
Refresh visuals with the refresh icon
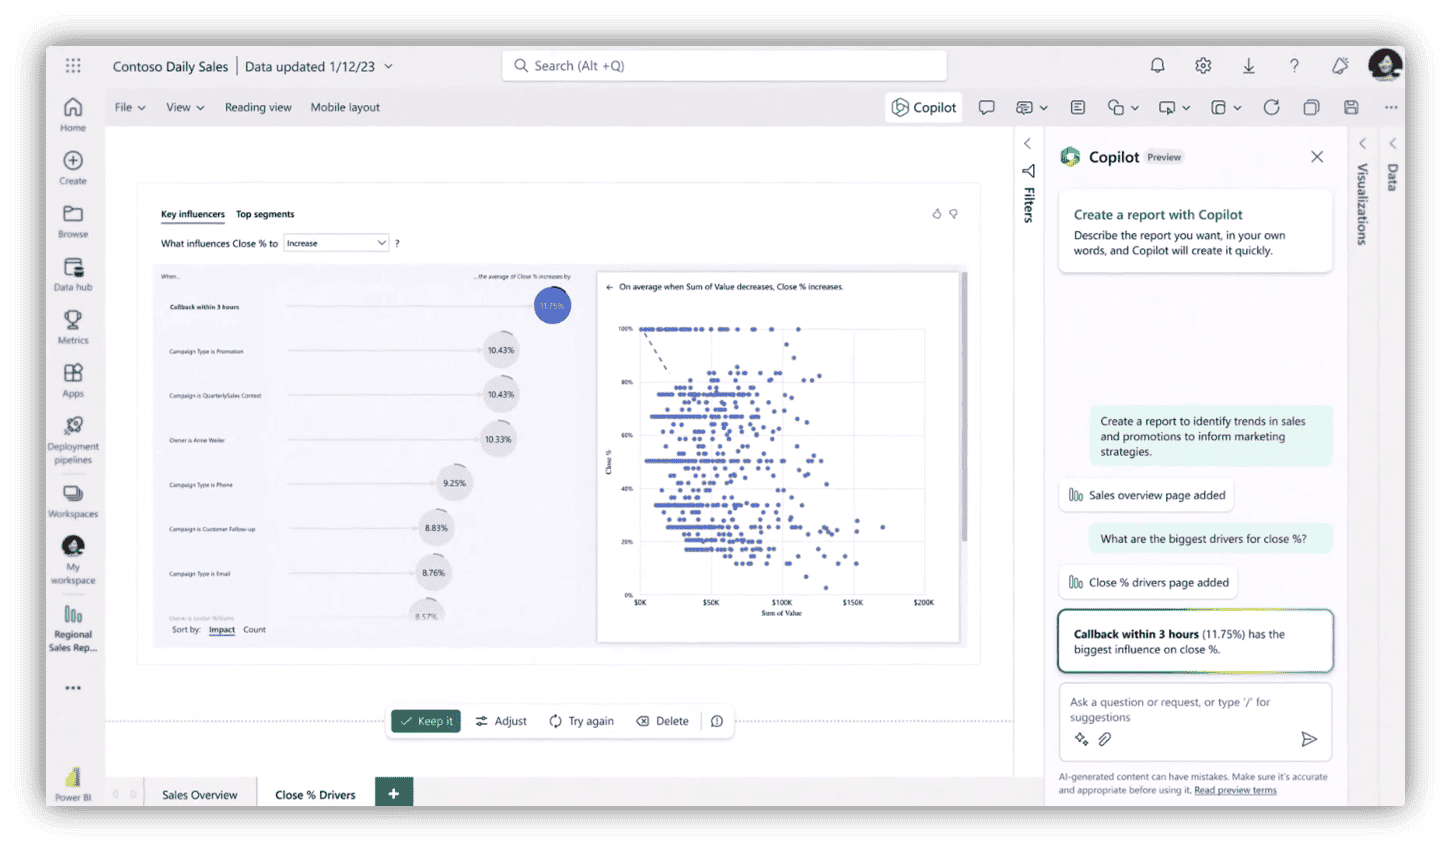coord(1271,107)
